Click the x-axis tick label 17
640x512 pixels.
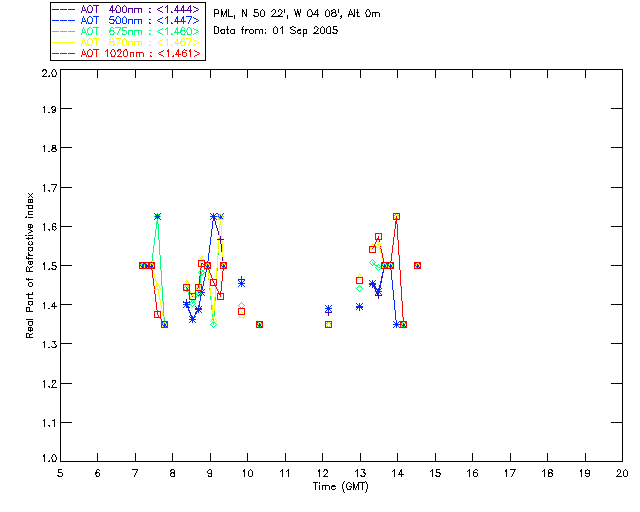coord(510,473)
